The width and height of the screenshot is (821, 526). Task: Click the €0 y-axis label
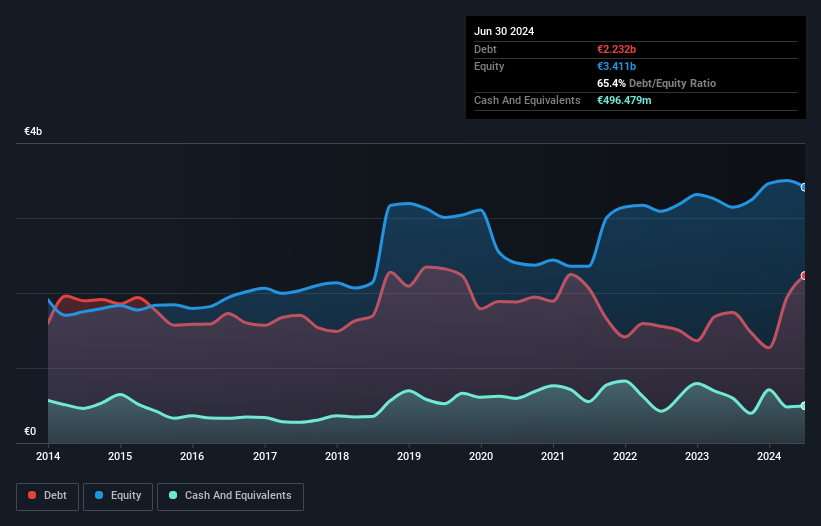tap(30, 432)
